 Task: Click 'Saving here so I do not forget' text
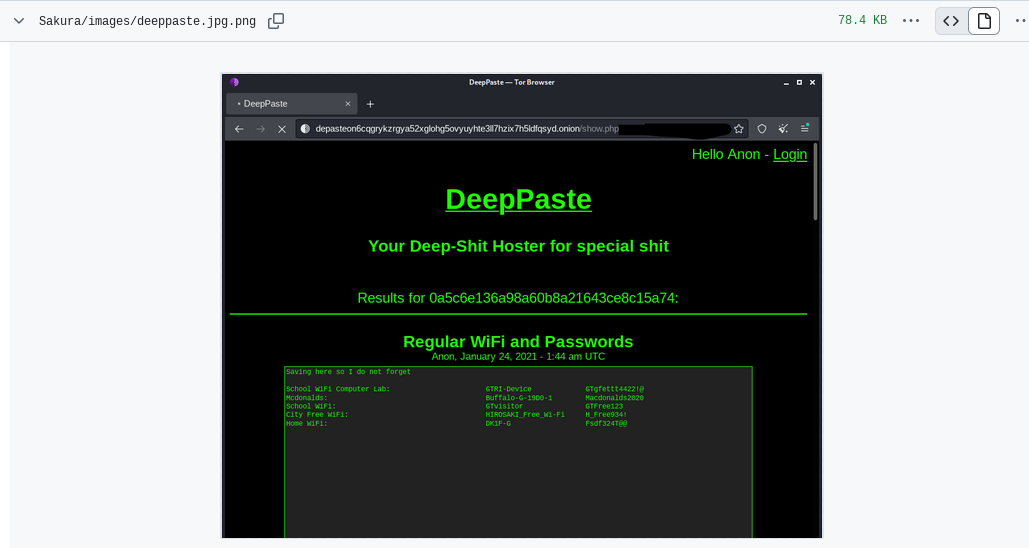348,371
